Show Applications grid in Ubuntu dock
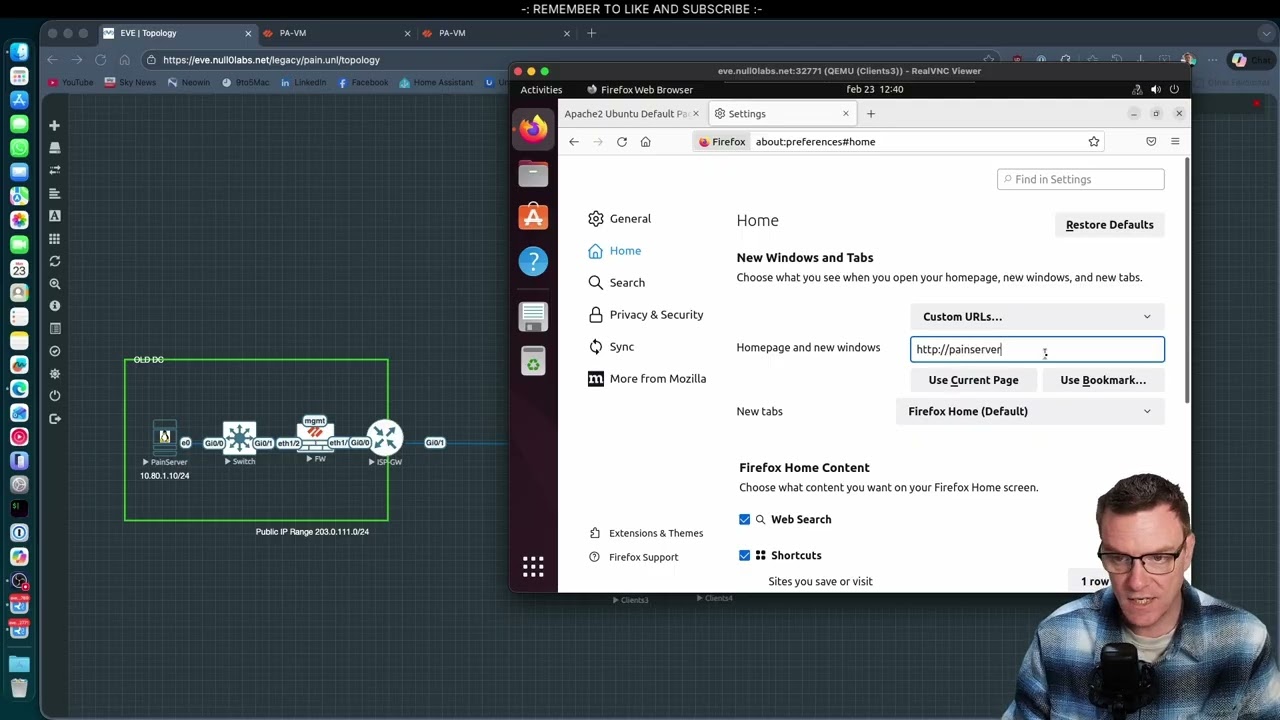Screen dimensions: 1280x720 tap(533, 567)
